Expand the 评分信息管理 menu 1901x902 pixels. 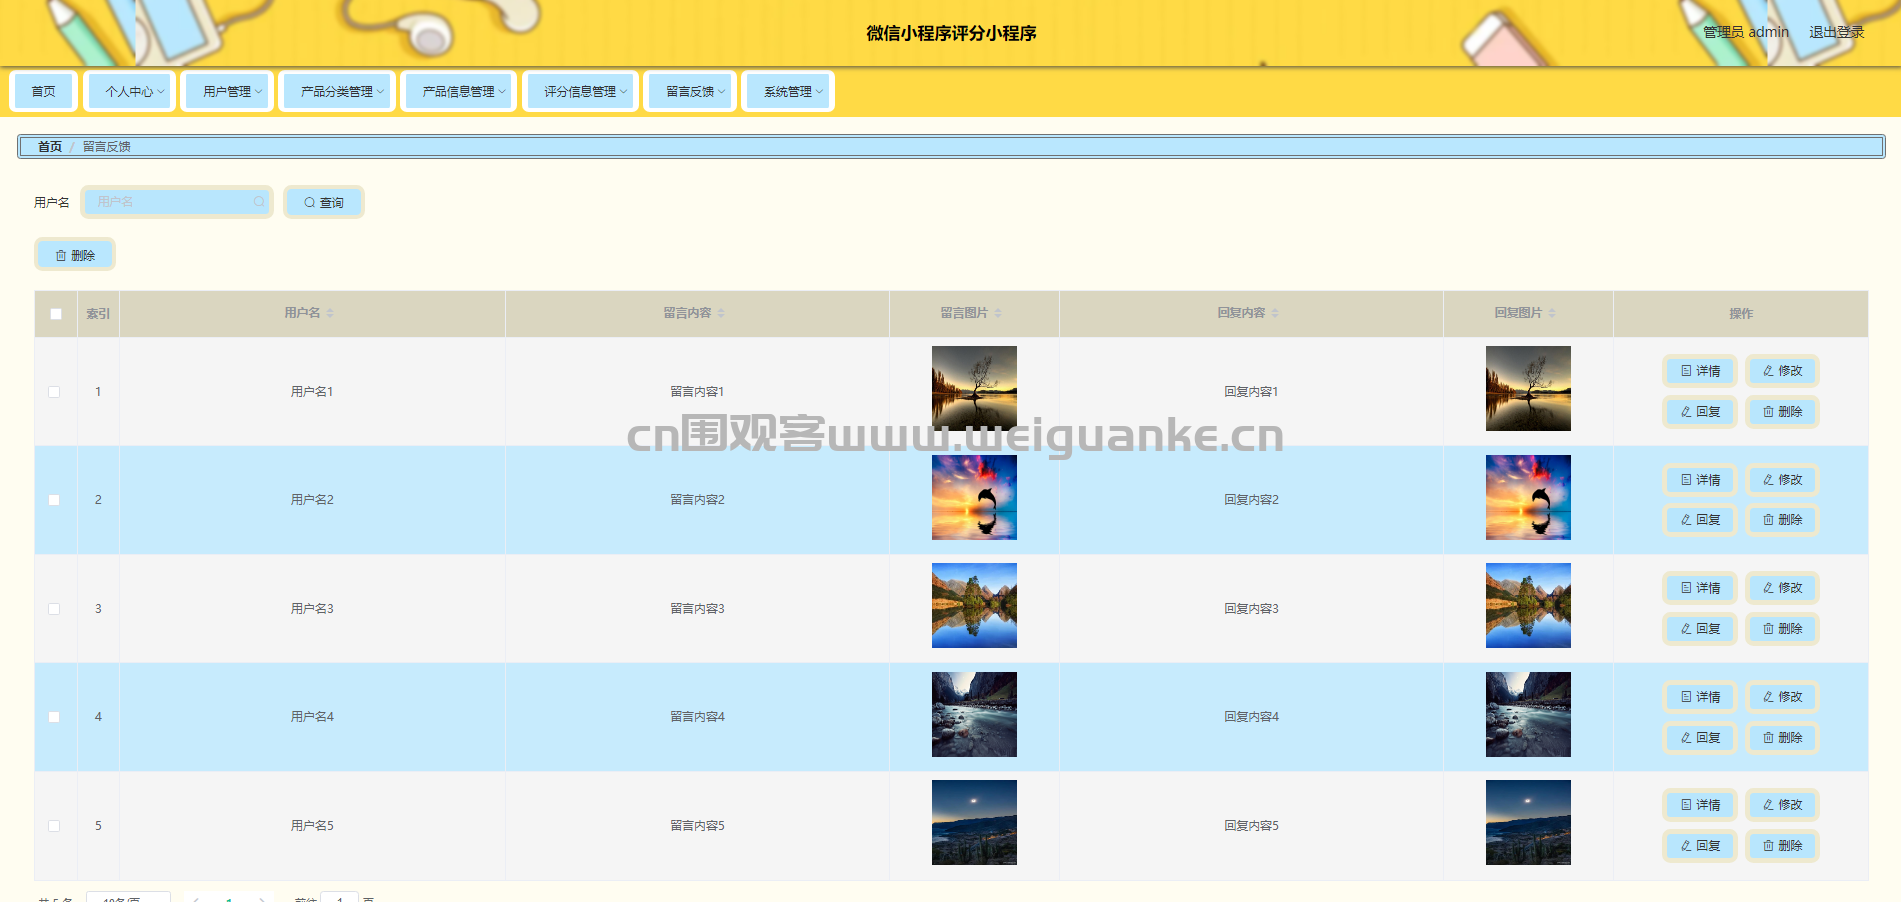580,91
